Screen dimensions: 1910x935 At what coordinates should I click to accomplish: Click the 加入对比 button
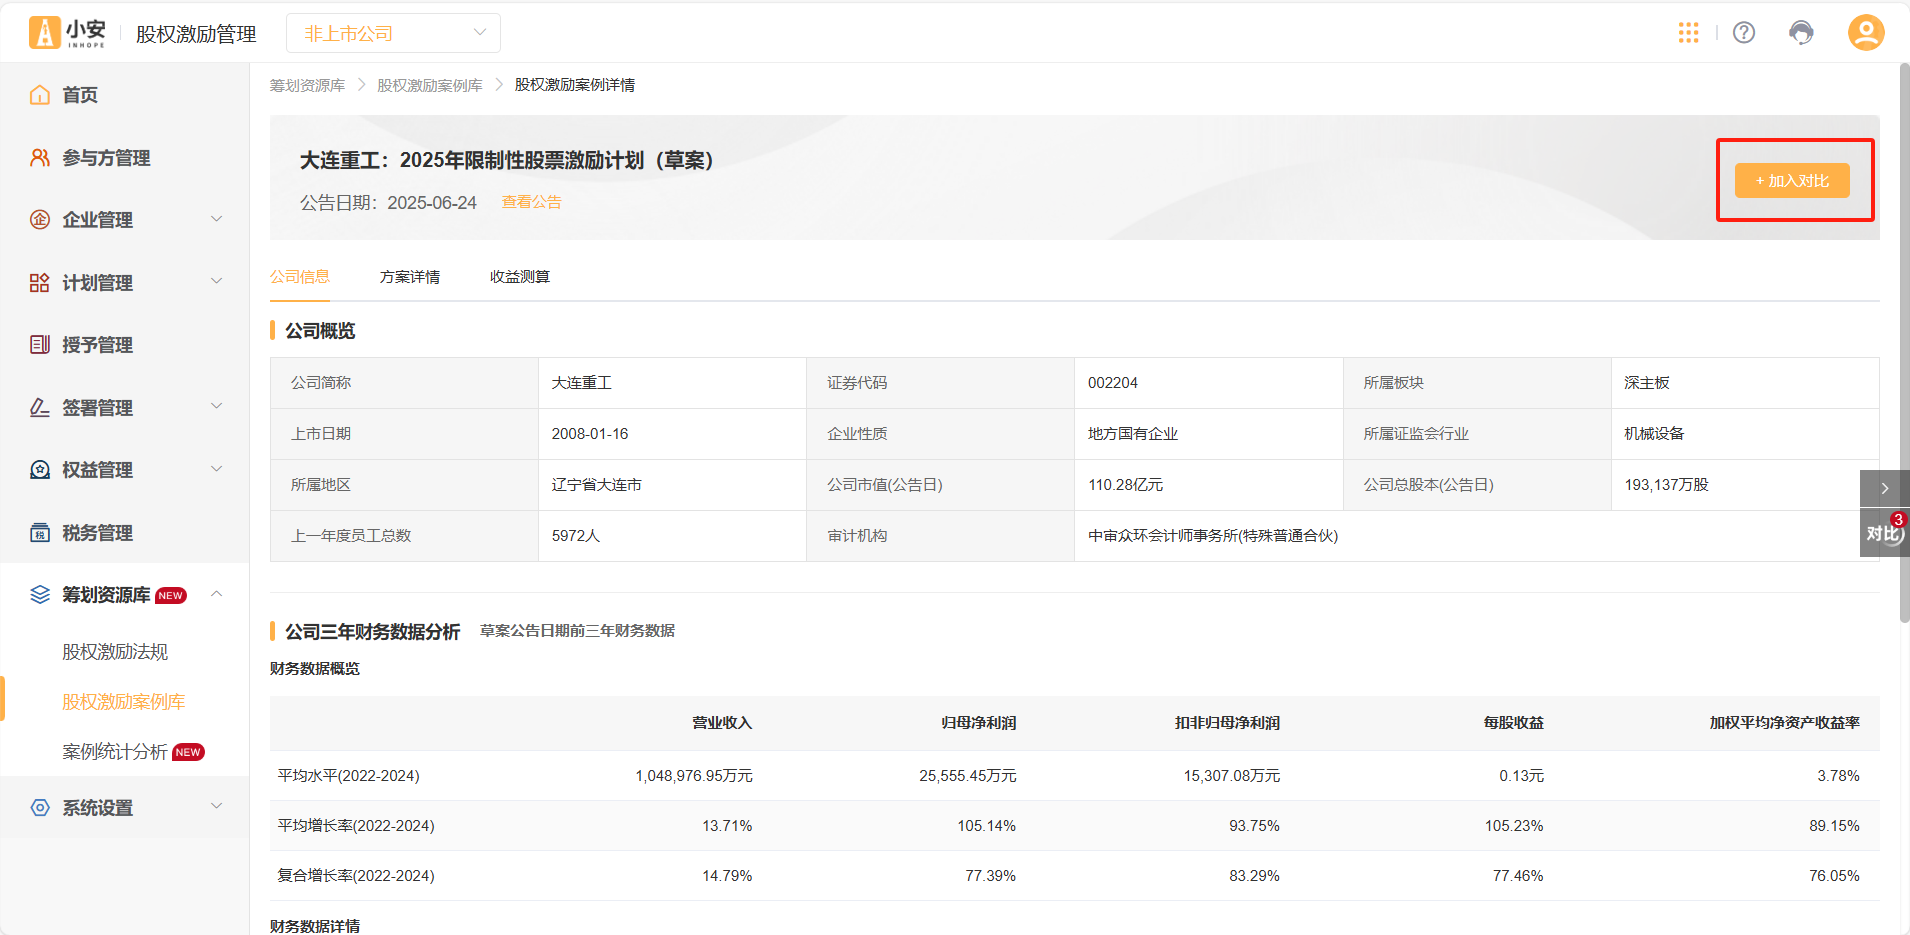pos(1792,181)
